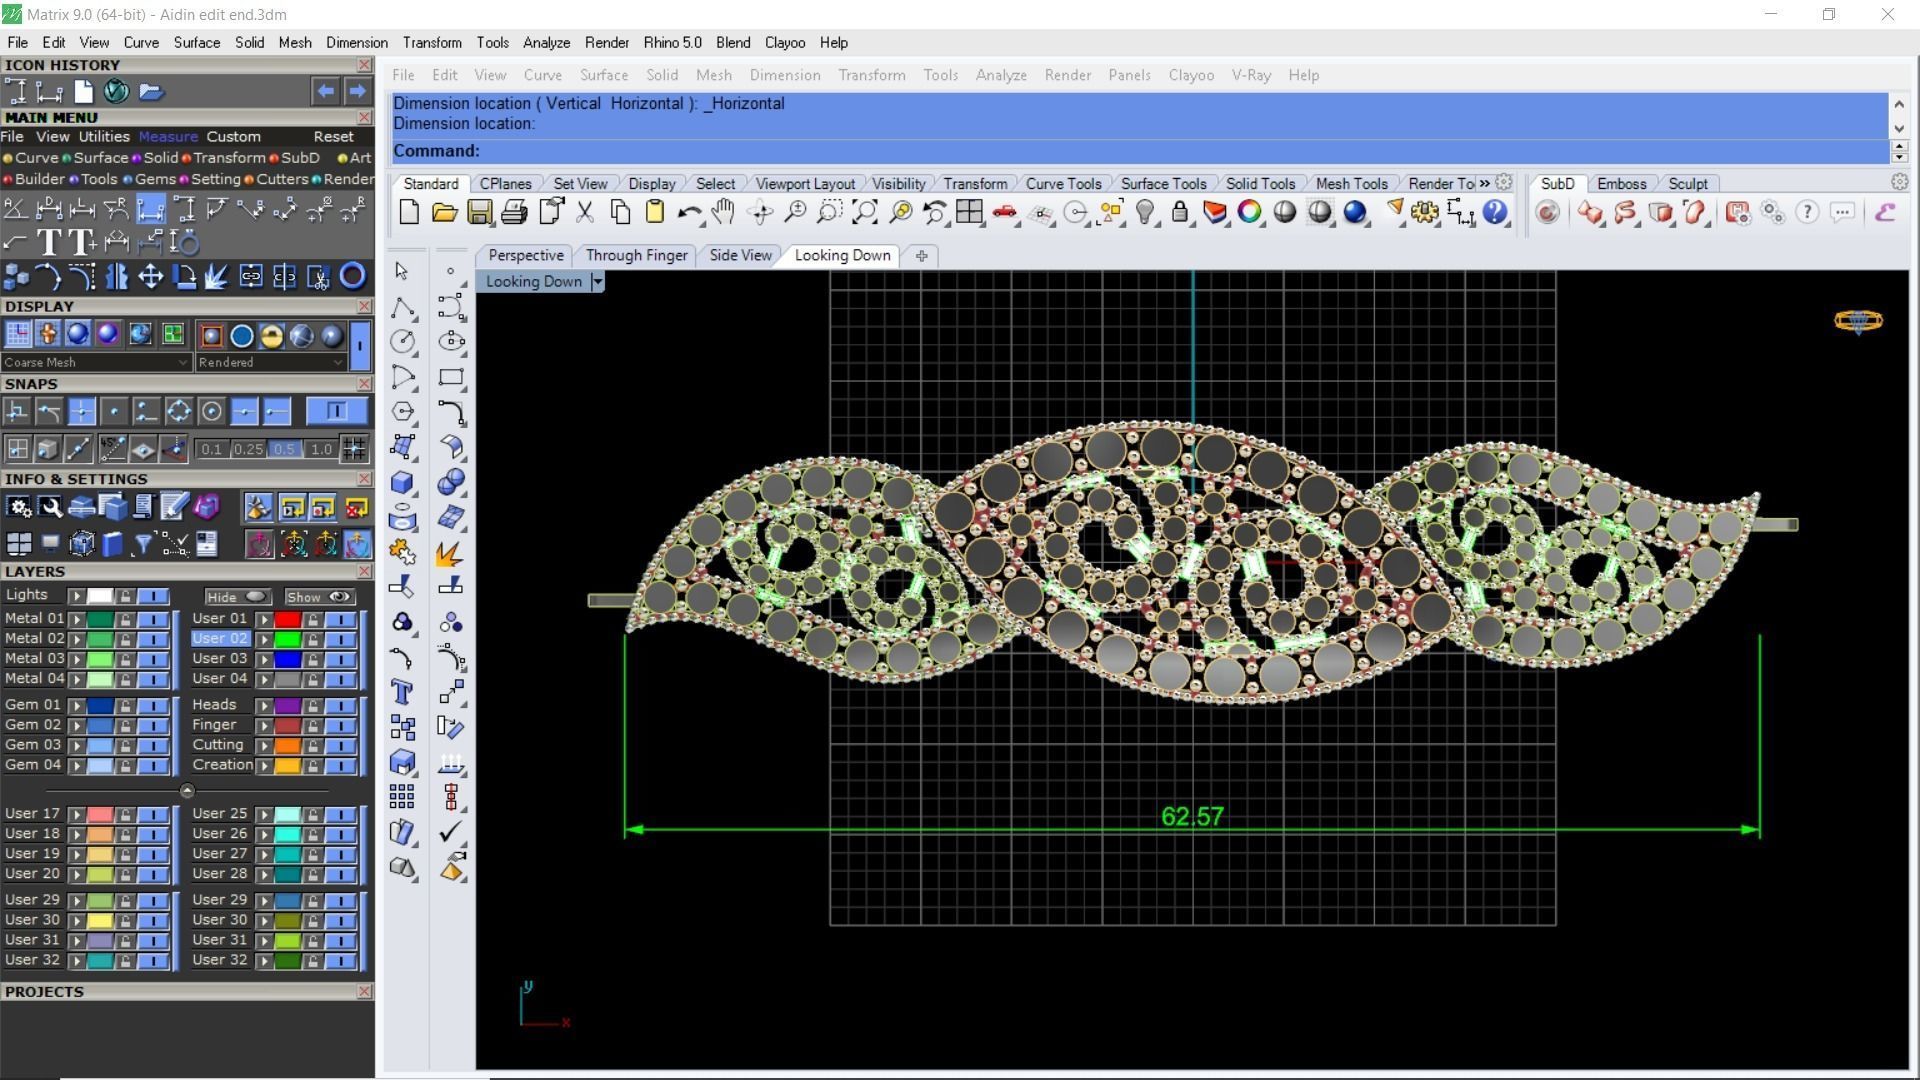This screenshot has height=1080, width=1920.
Task: Open the Rendered display mode dropdown
Action: [336, 362]
